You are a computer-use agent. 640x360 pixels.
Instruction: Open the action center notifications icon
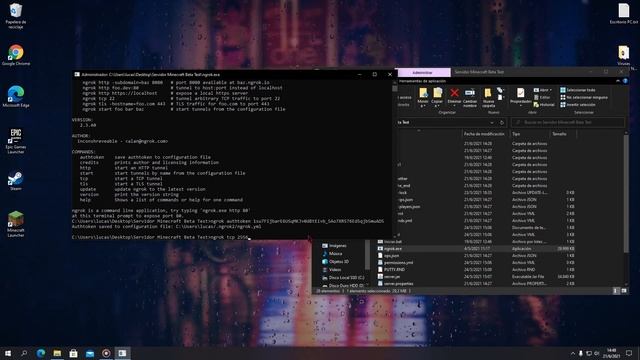[629, 353]
